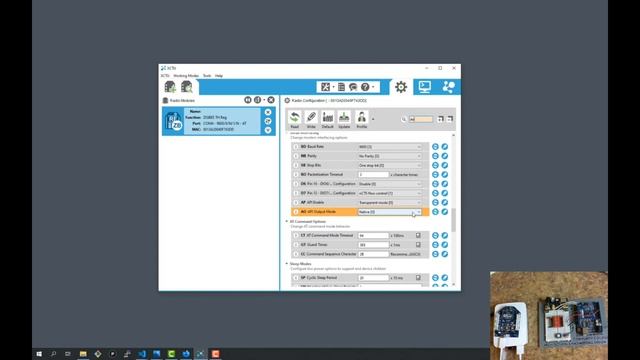Refresh the SB Stop Bits setting
640x360 pixels.
click(435, 165)
